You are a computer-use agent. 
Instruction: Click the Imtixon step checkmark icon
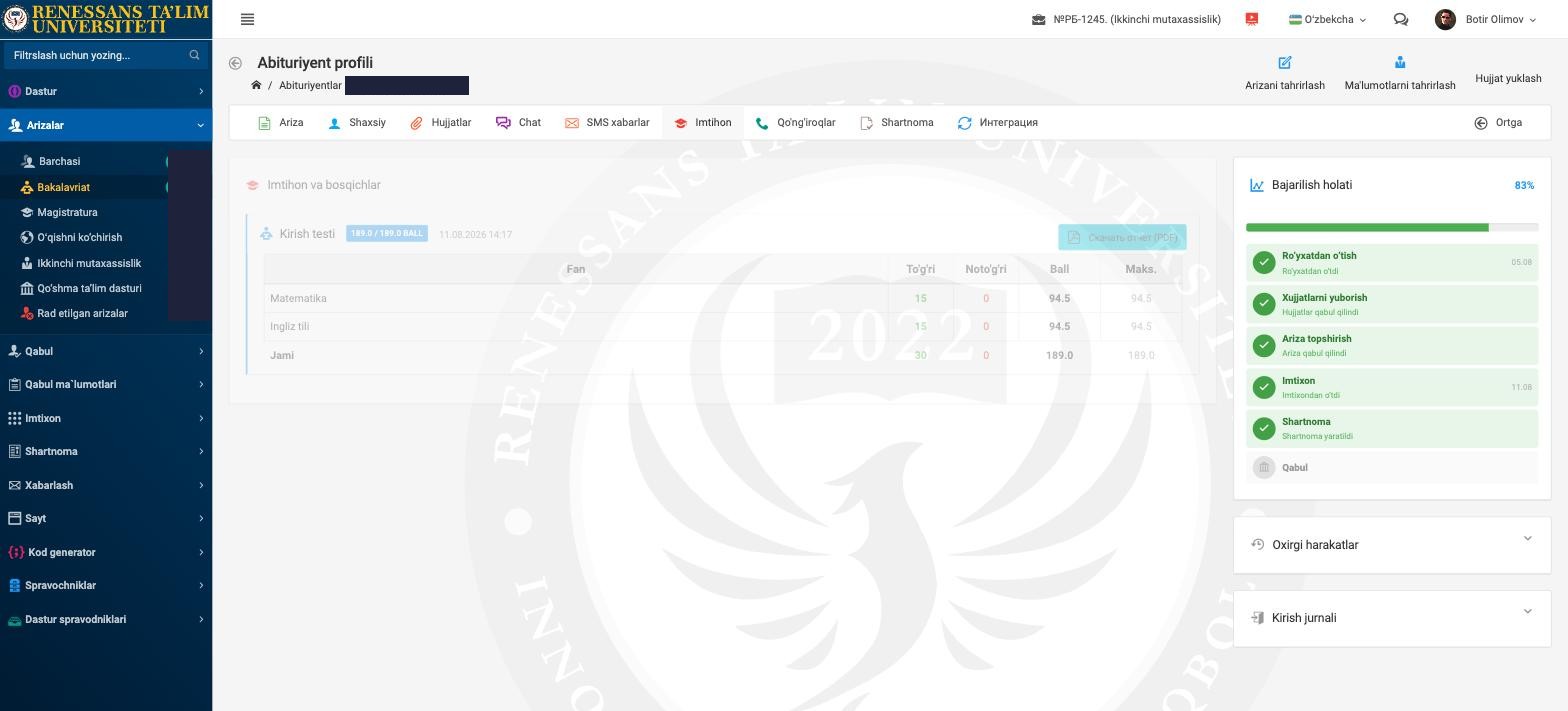(1264, 387)
